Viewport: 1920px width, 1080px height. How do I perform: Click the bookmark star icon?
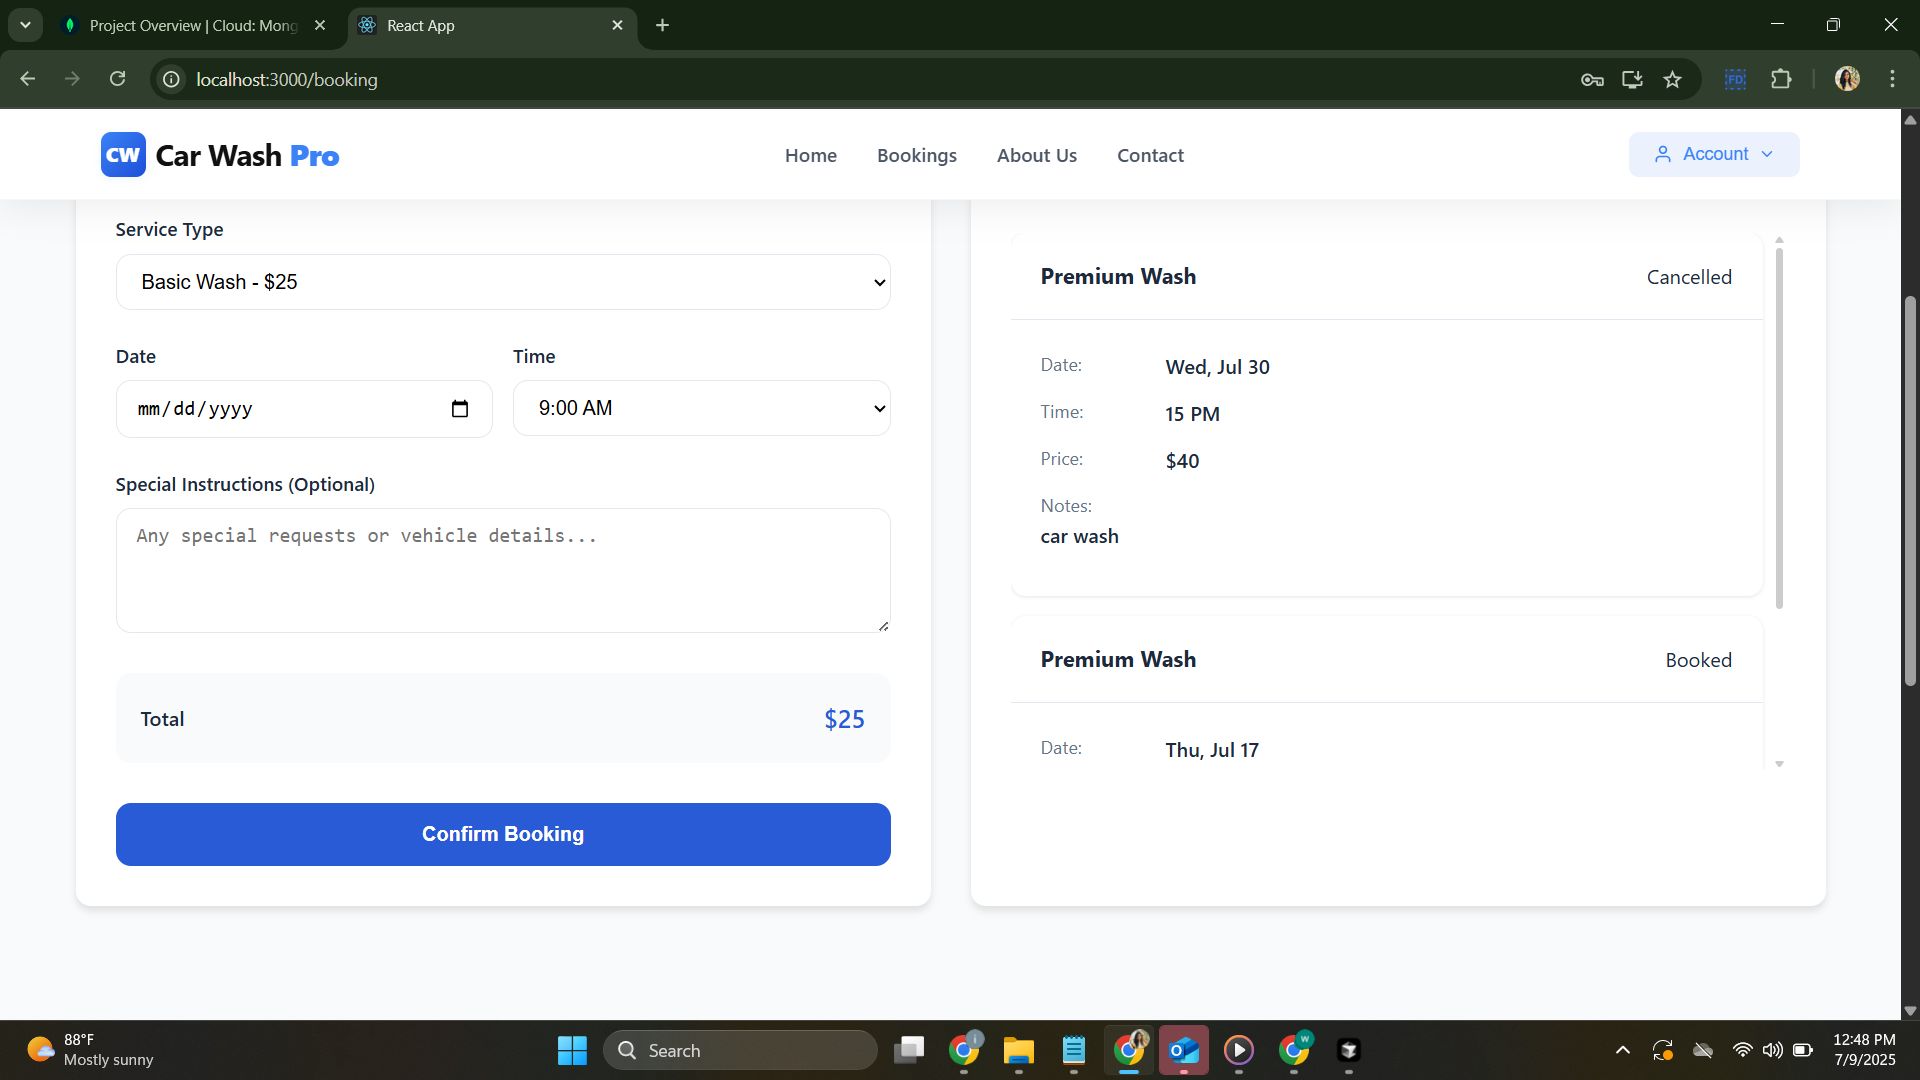[1673, 80]
